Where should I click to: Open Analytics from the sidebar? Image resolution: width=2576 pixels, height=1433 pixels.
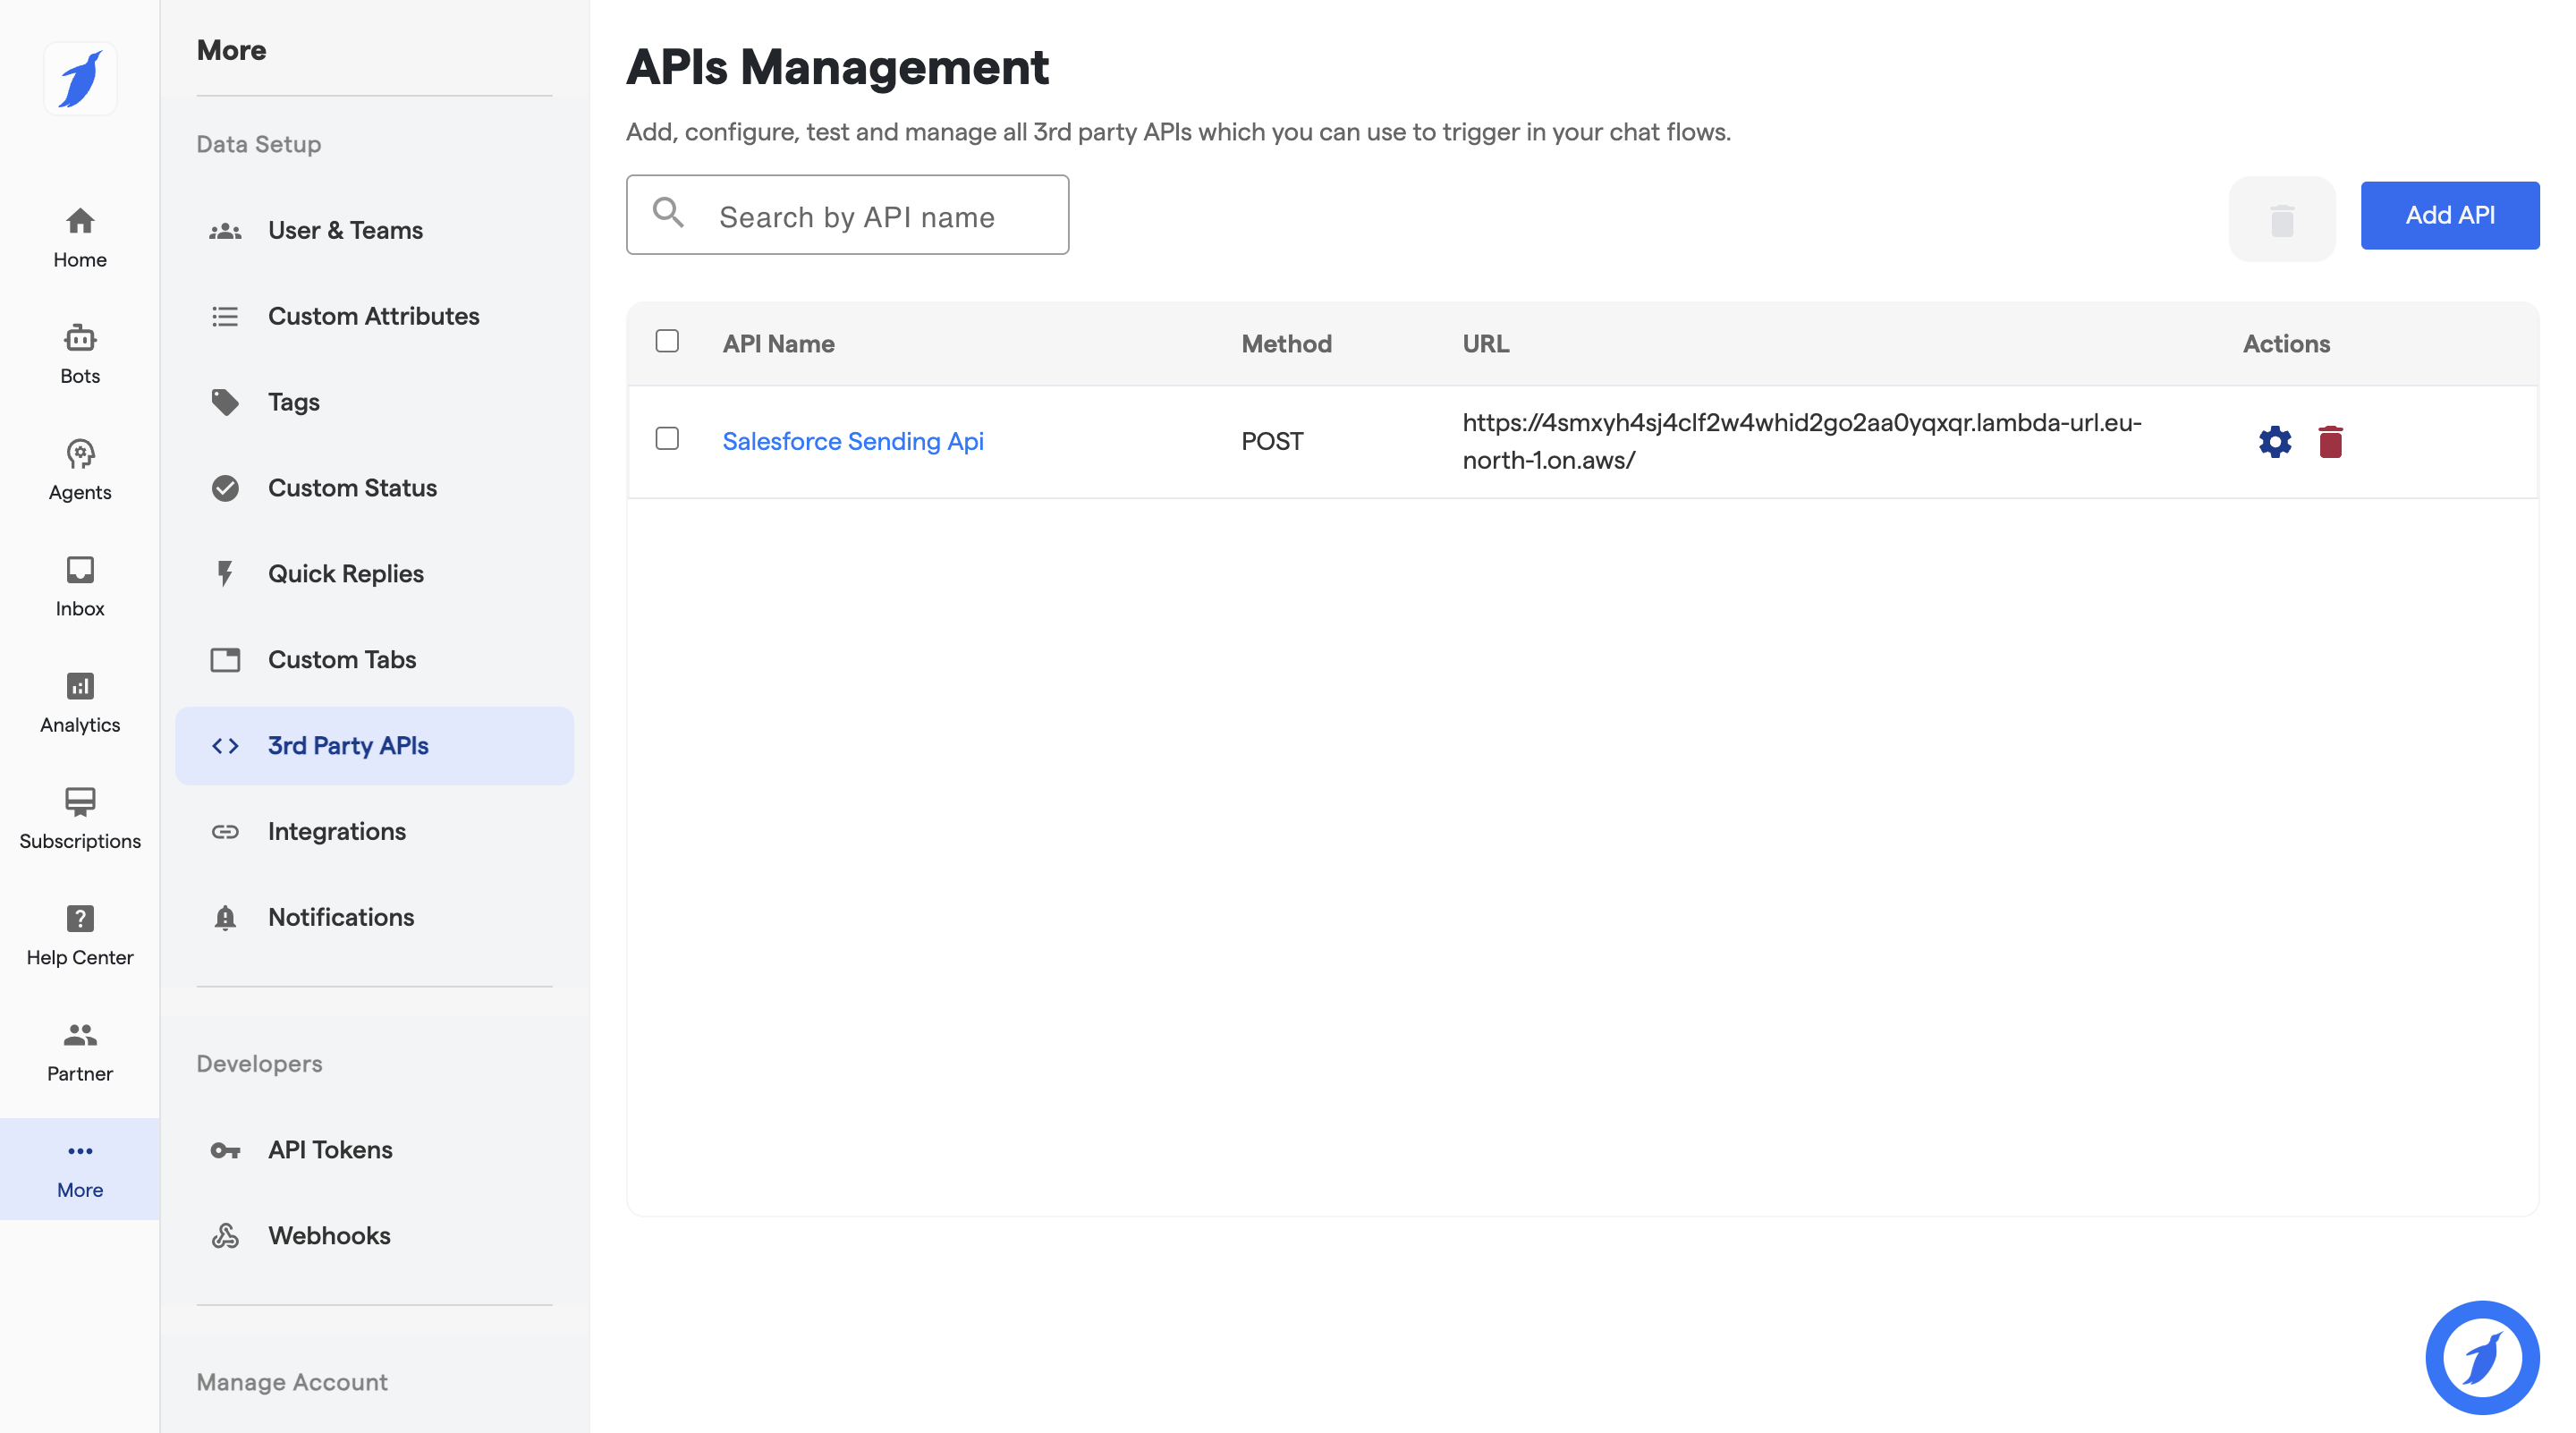coord(80,702)
